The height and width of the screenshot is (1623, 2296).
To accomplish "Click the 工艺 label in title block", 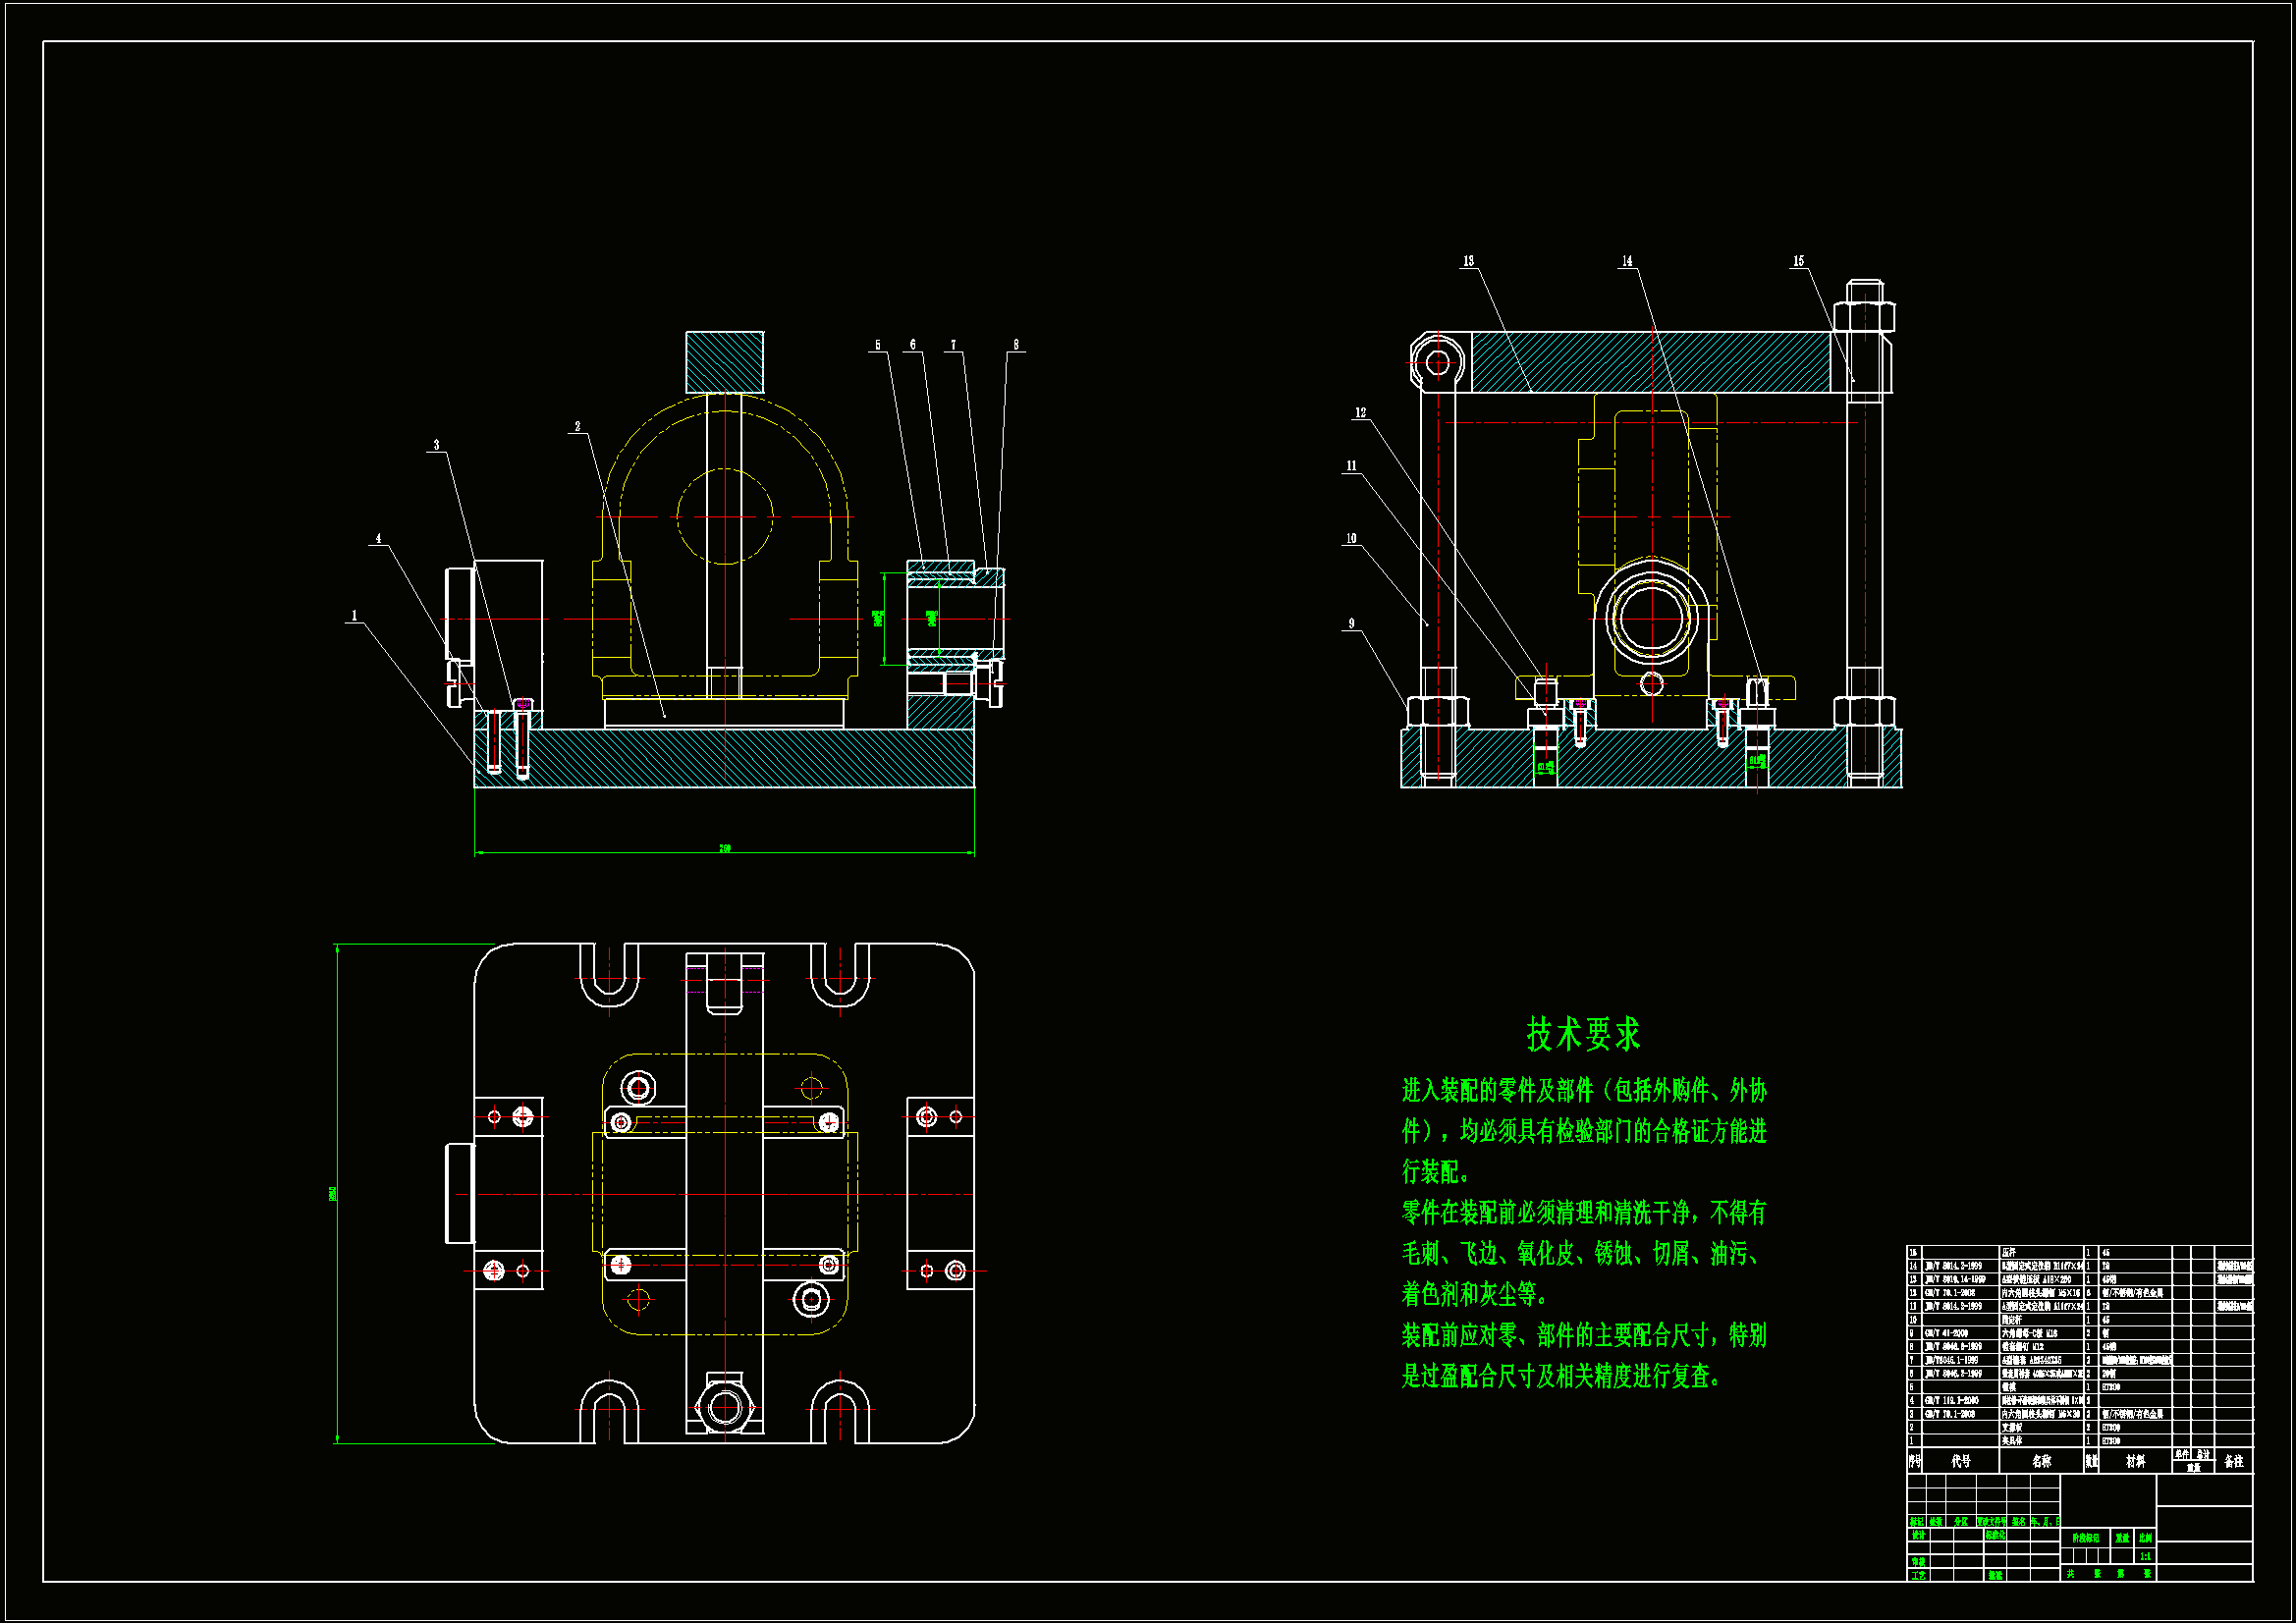I will (1919, 1576).
